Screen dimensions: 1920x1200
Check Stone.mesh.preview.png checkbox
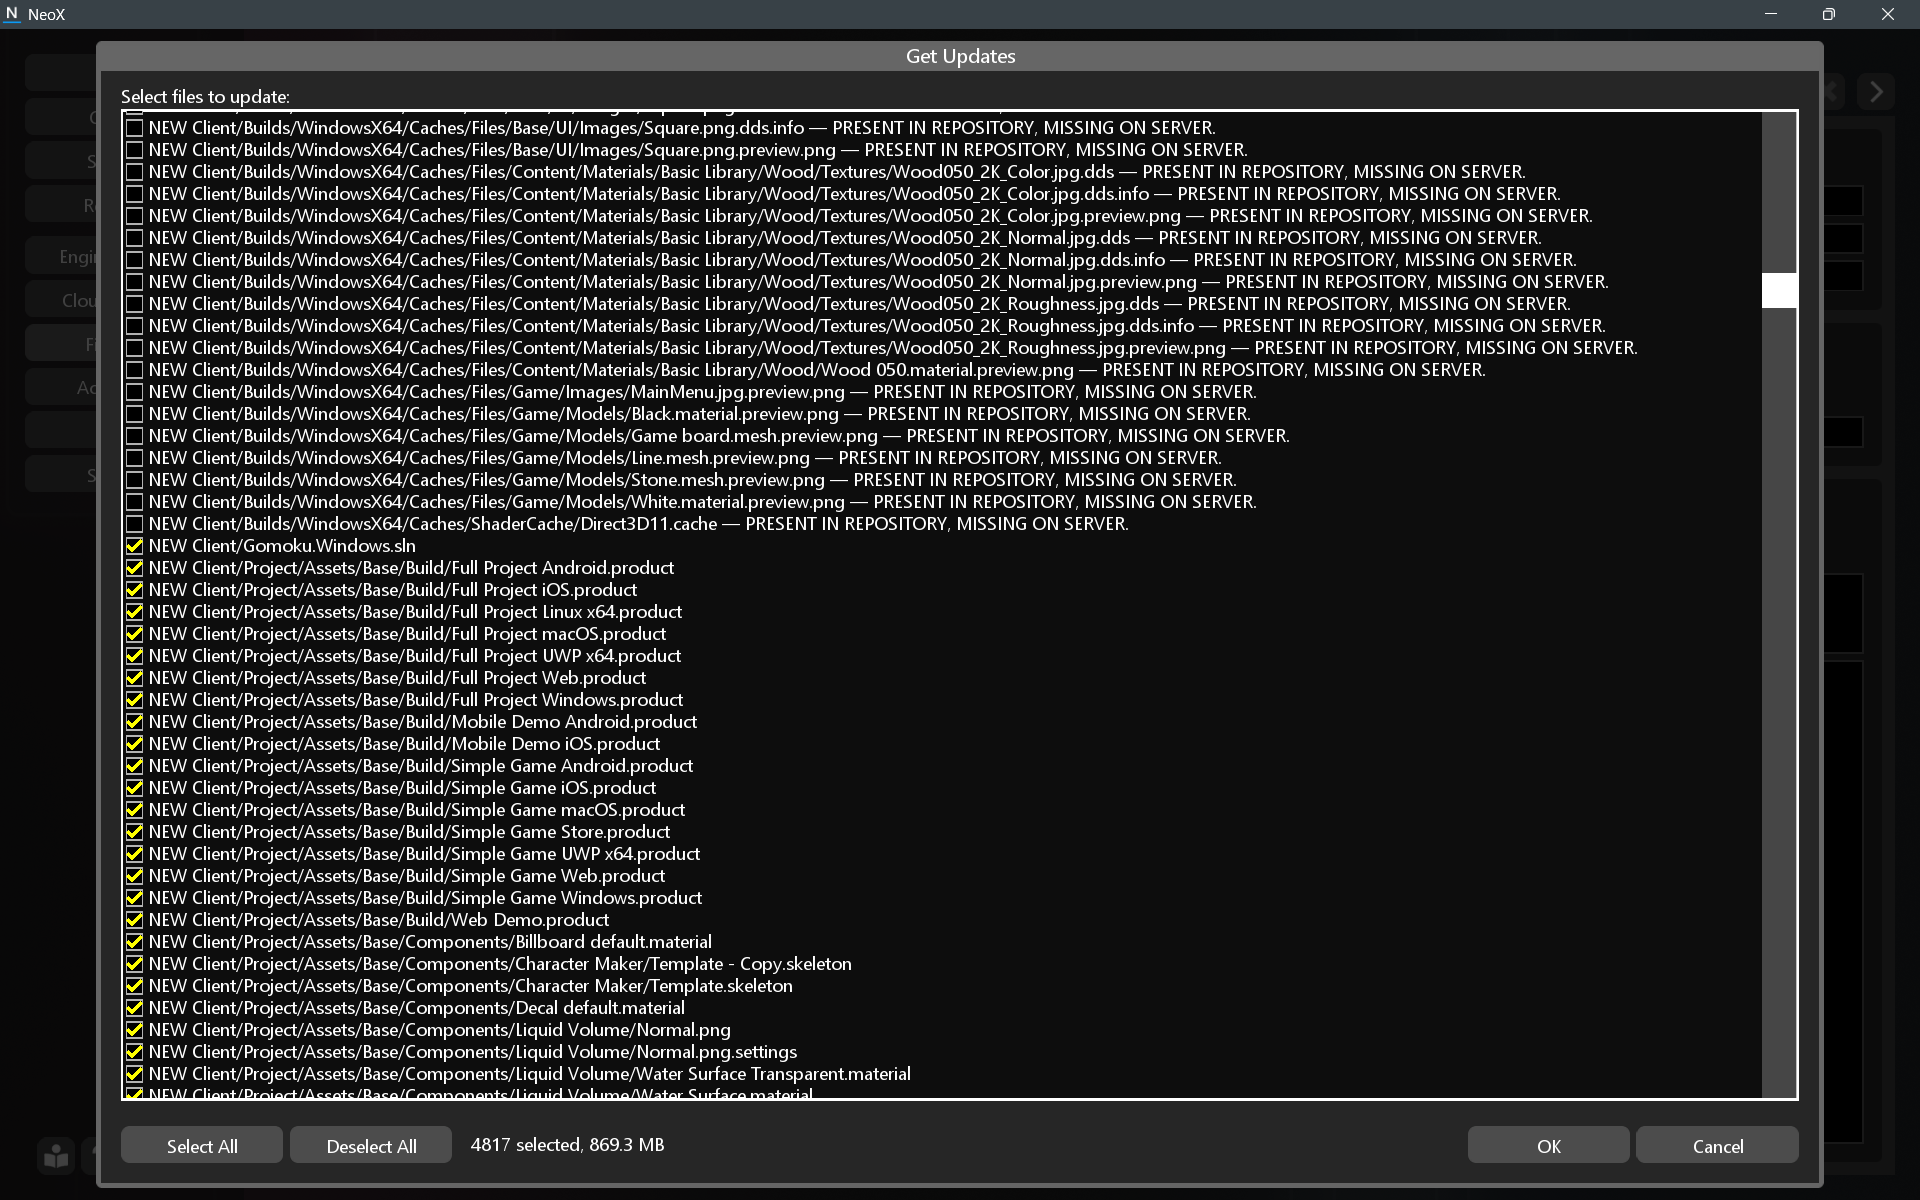point(134,480)
